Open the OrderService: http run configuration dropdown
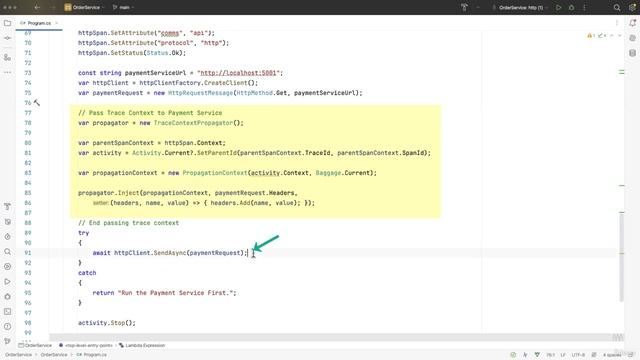 [520, 7]
